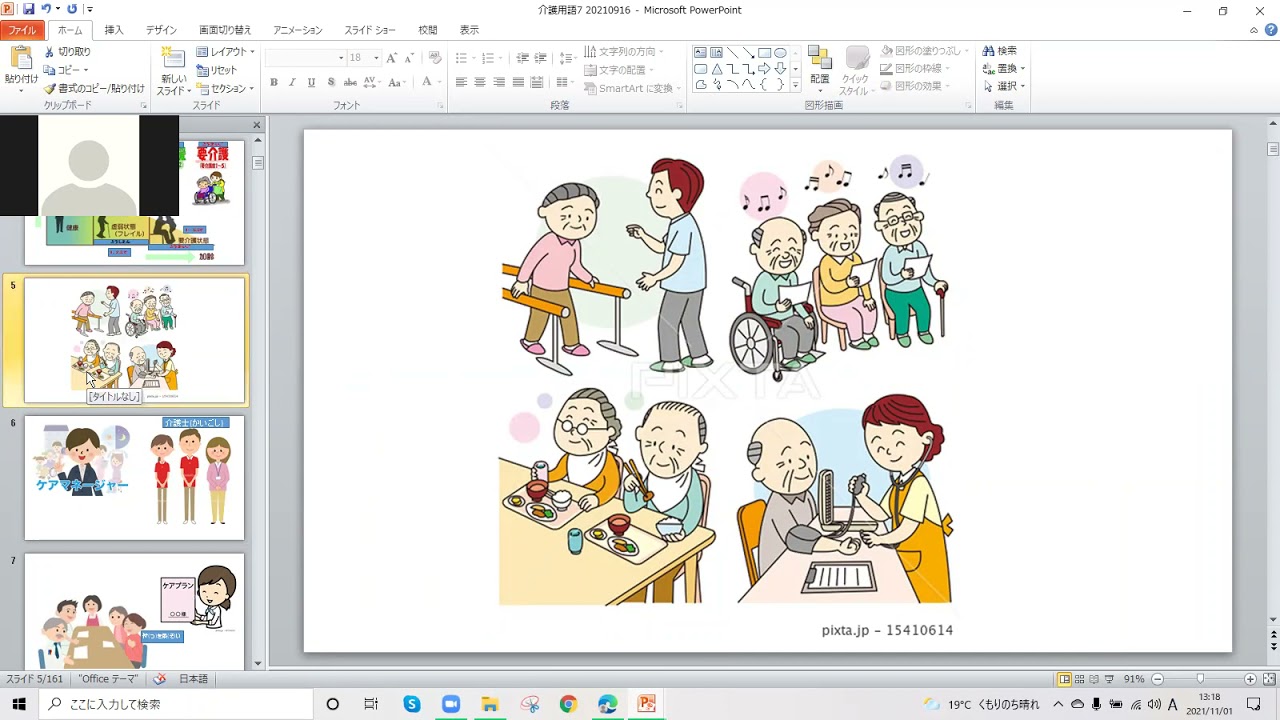Click the Reset (リセット) slide button
This screenshot has height=720, width=1280.
pos(217,70)
